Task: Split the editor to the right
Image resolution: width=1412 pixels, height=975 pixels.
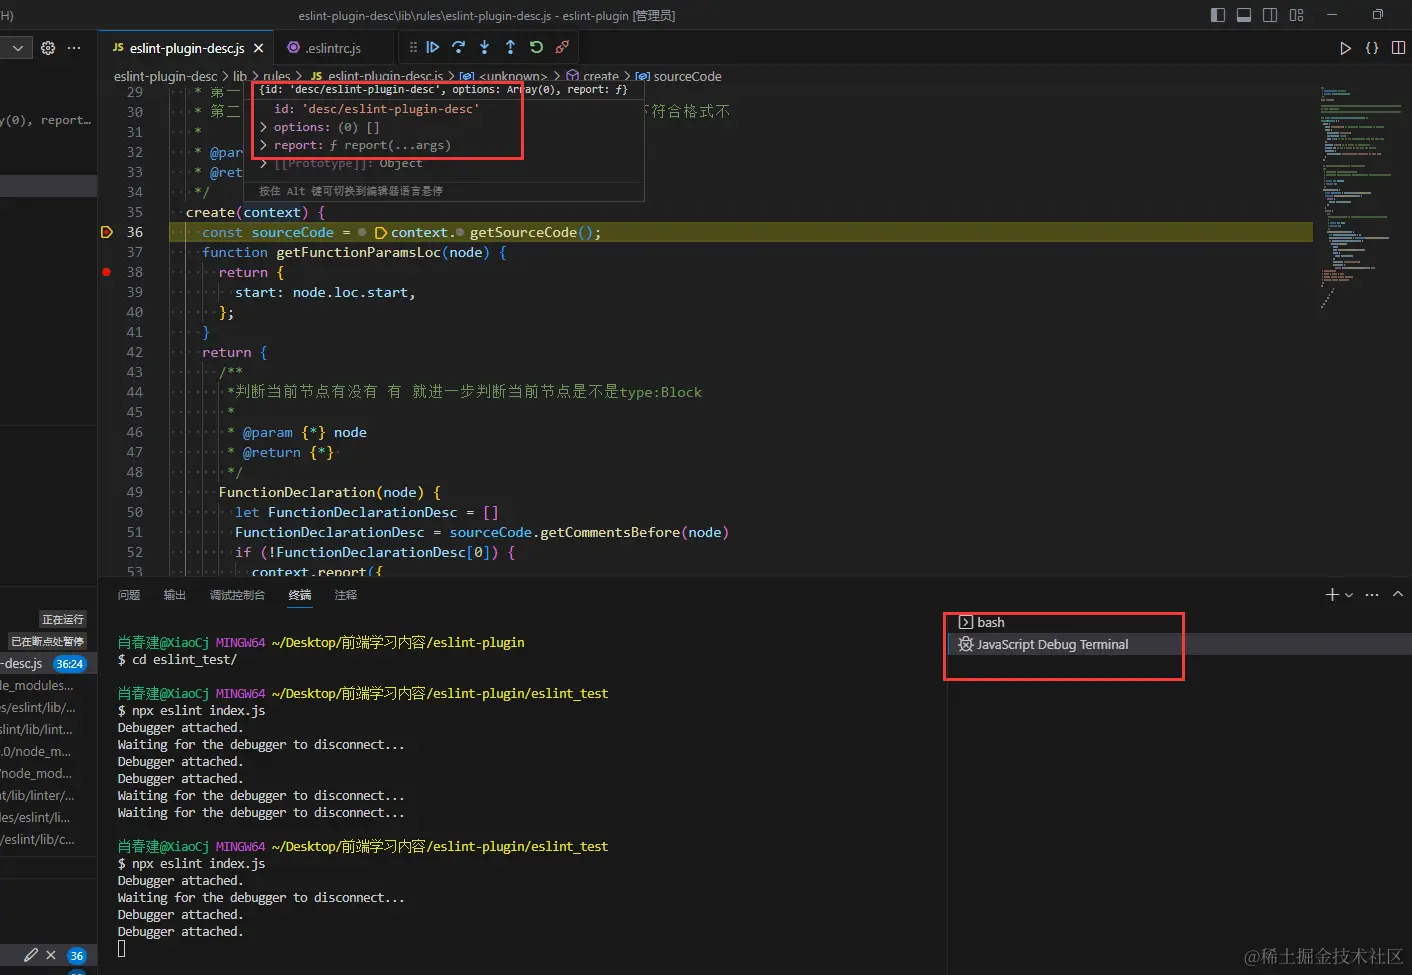Action: [1398, 48]
